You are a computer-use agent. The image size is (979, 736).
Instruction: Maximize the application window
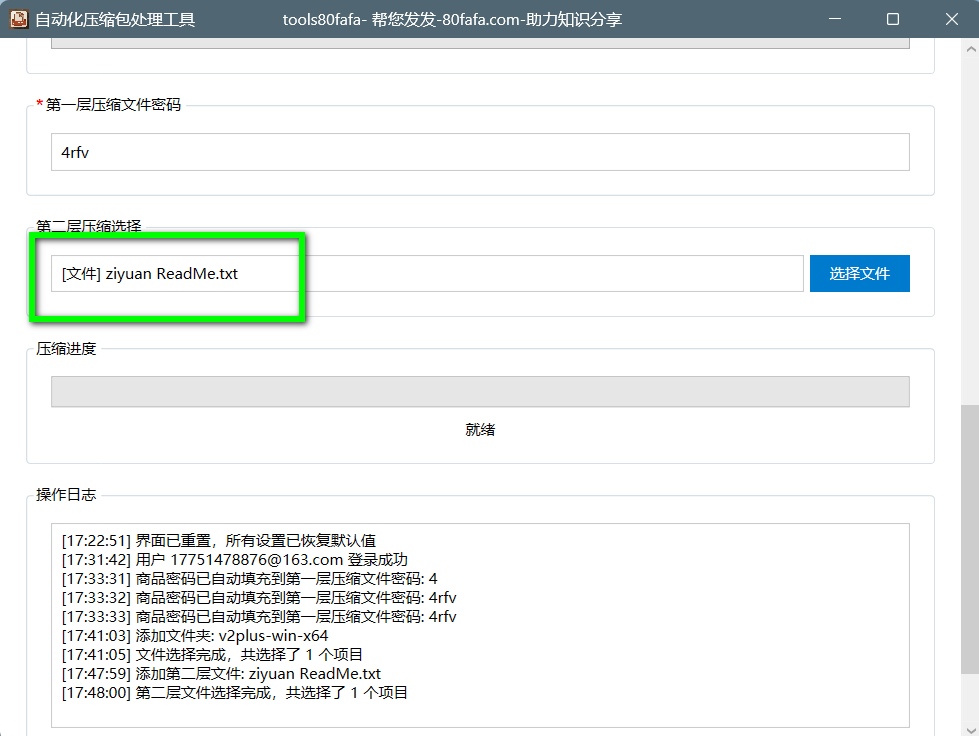coord(893,19)
